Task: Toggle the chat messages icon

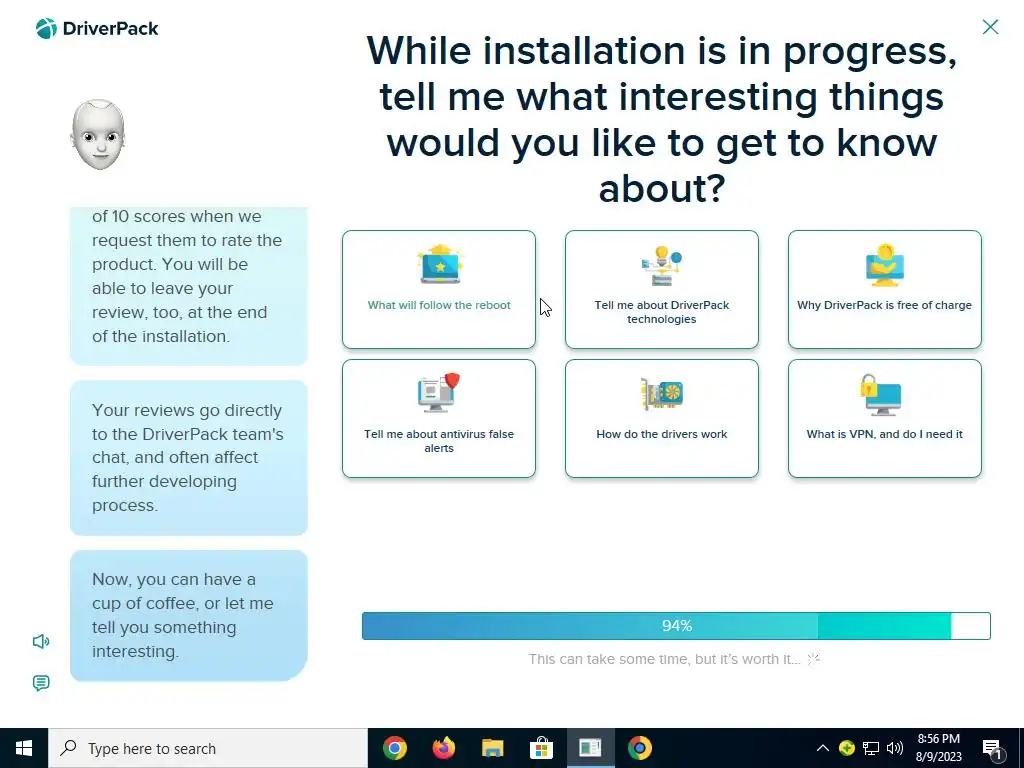Action: point(40,683)
